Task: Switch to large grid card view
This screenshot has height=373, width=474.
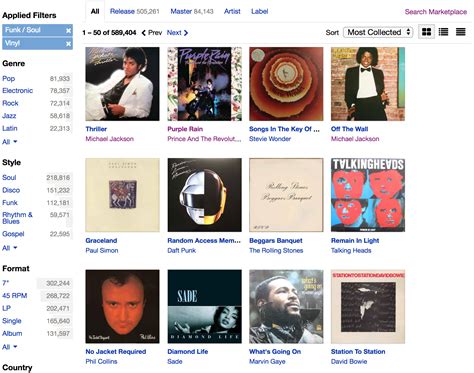Action: point(426,32)
